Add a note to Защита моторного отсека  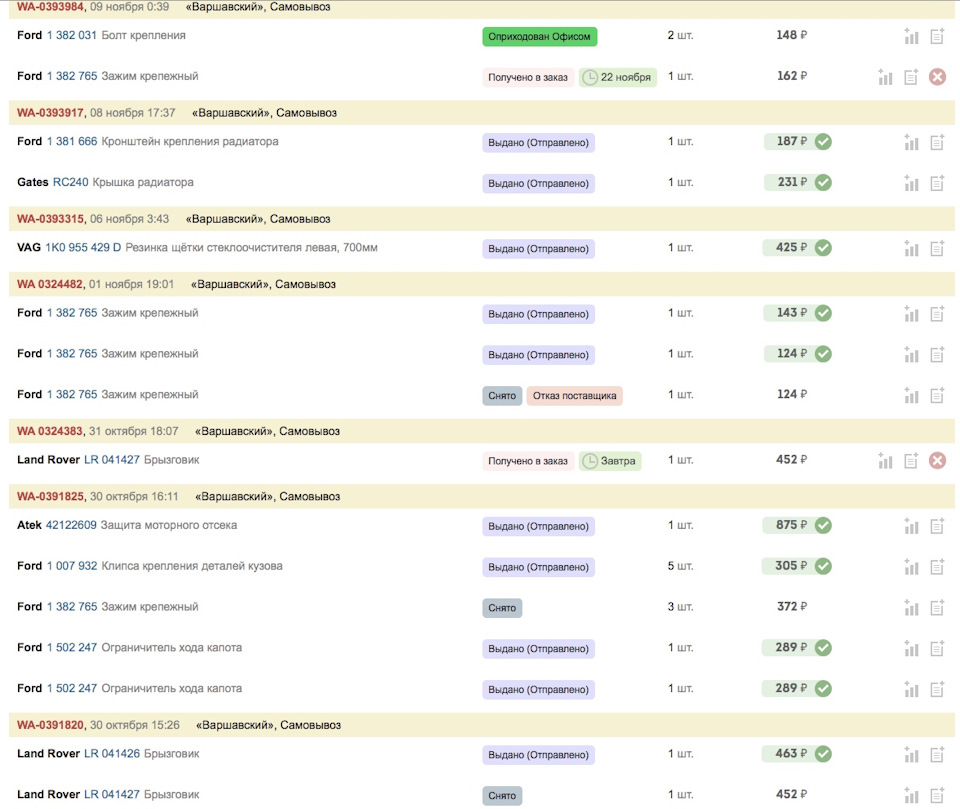(x=937, y=526)
